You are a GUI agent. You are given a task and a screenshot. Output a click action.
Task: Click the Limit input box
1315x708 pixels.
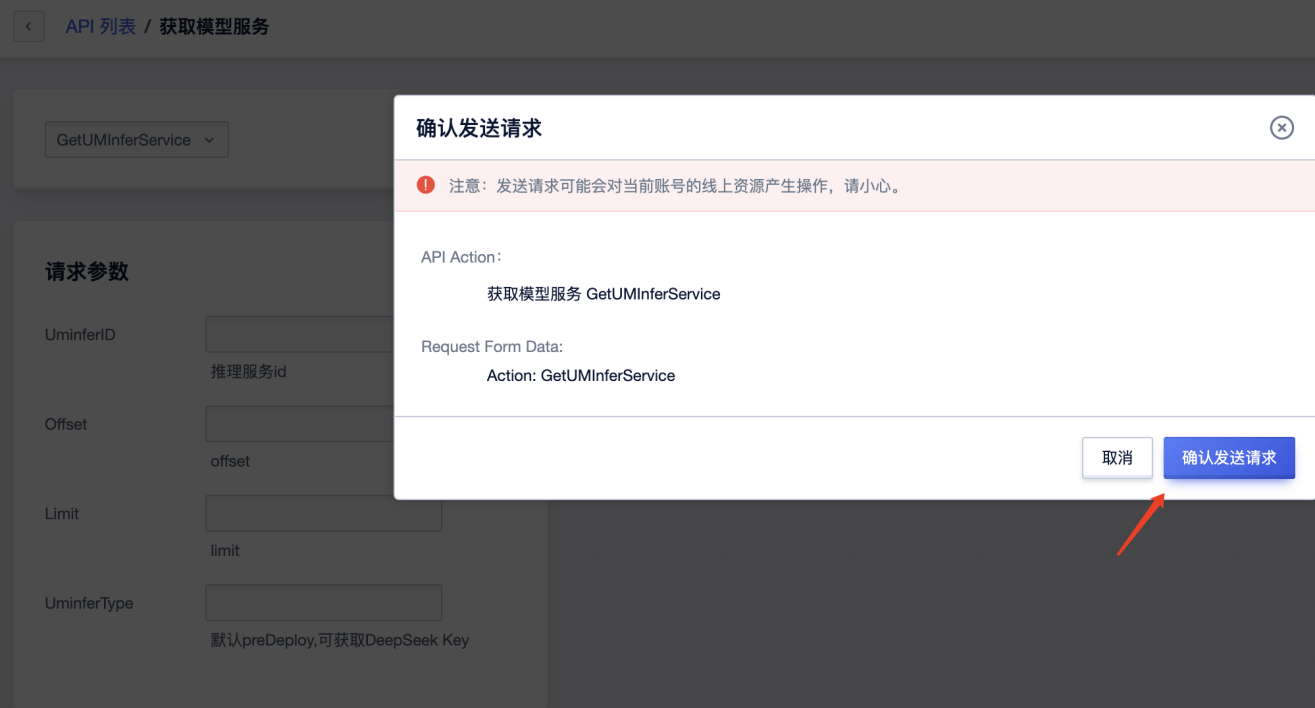pyautogui.click(x=323, y=513)
